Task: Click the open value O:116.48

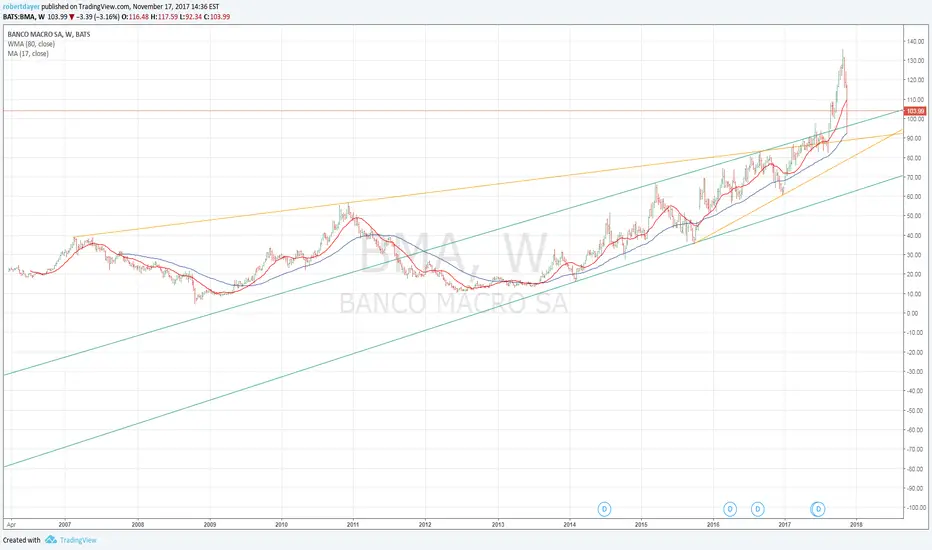Action: 136,17
